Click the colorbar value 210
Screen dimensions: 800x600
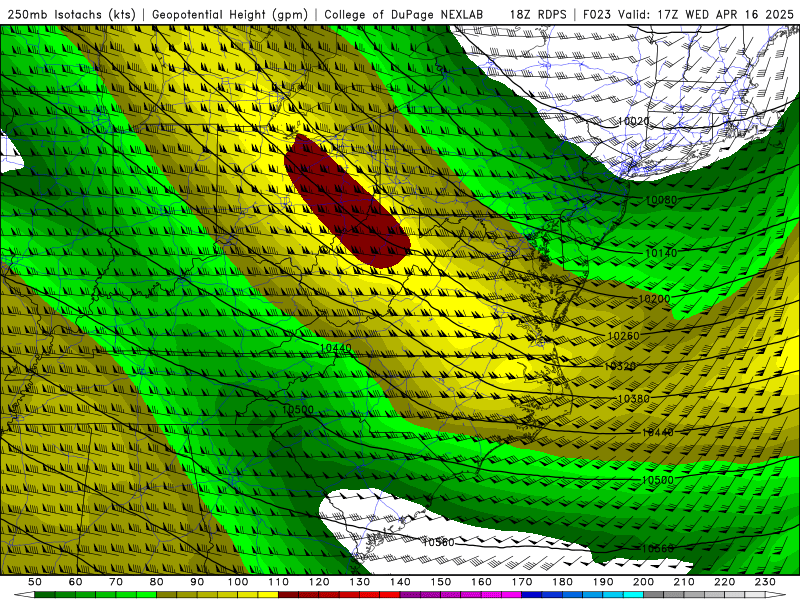point(684,582)
